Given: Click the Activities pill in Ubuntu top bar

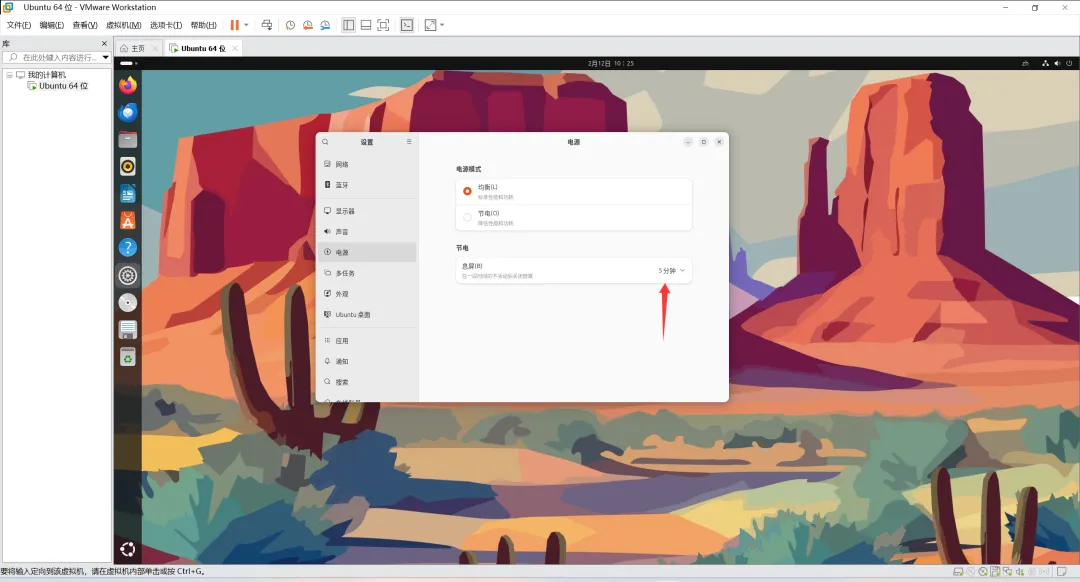Looking at the screenshot, I should [x=128, y=63].
